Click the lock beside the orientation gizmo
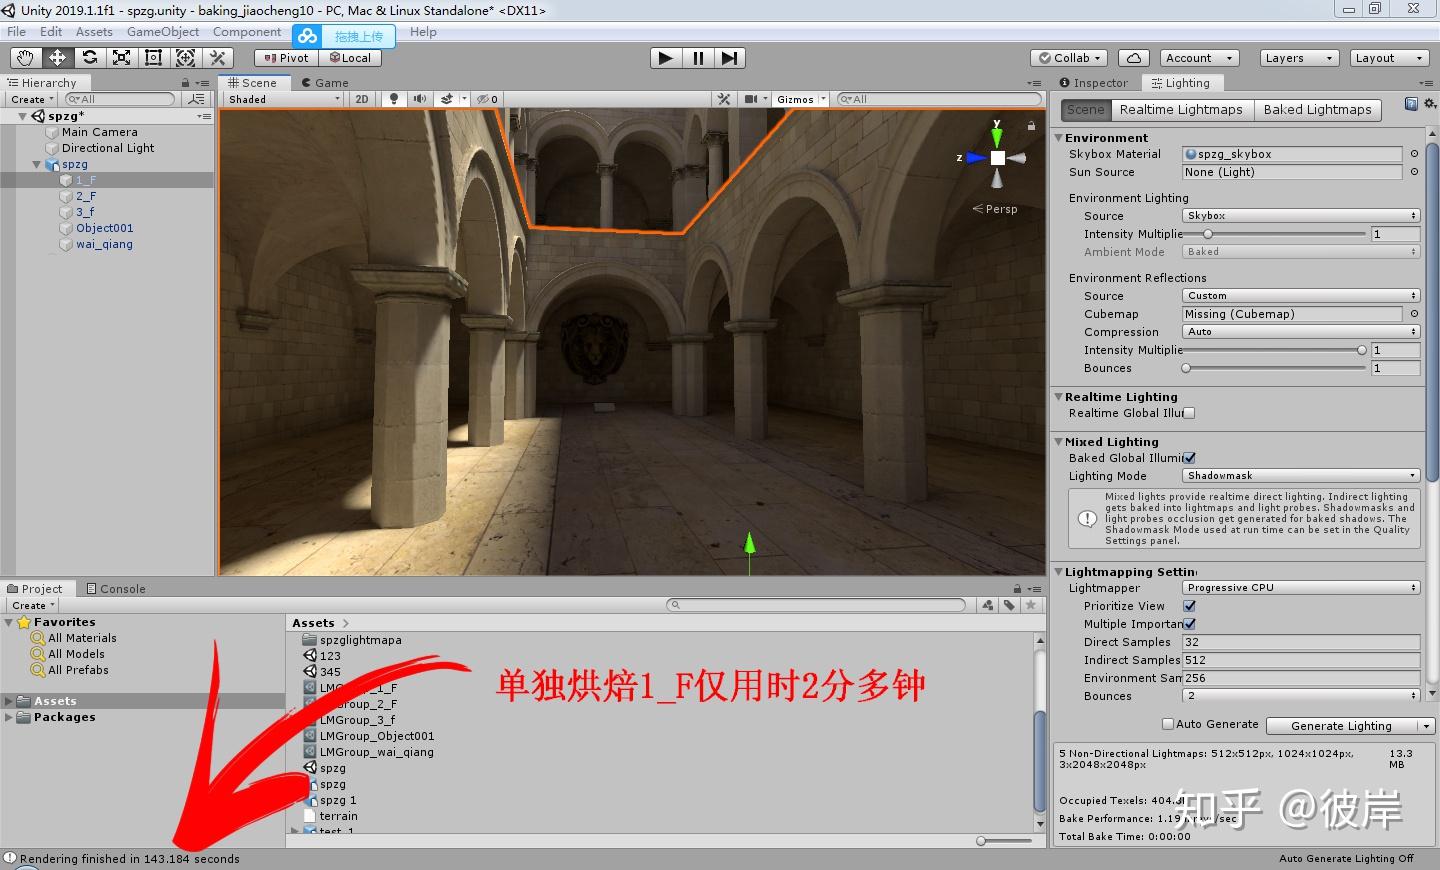The width and height of the screenshot is (1440, 870). [x=1031, y=126]
